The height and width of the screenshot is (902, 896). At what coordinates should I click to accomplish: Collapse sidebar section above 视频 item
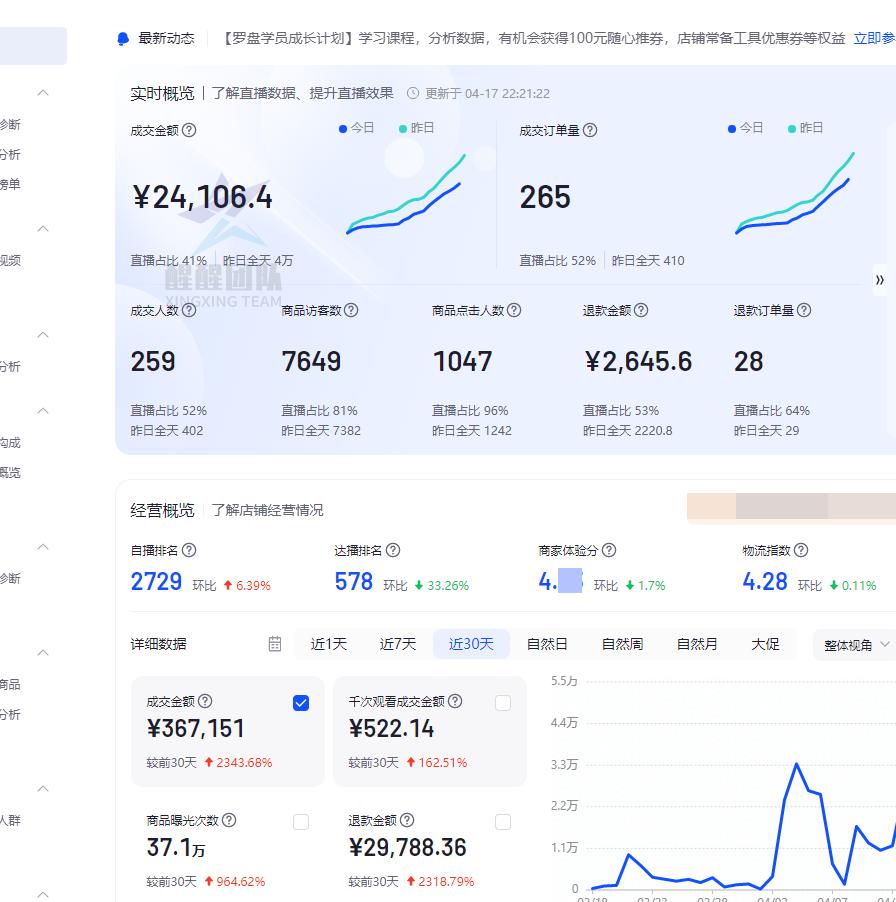tap(43, 228)
